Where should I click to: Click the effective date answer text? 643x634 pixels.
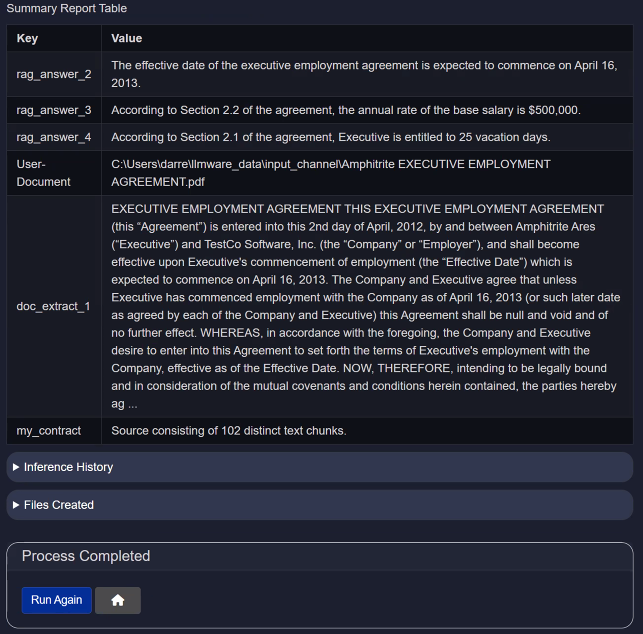tap(354, 74)
